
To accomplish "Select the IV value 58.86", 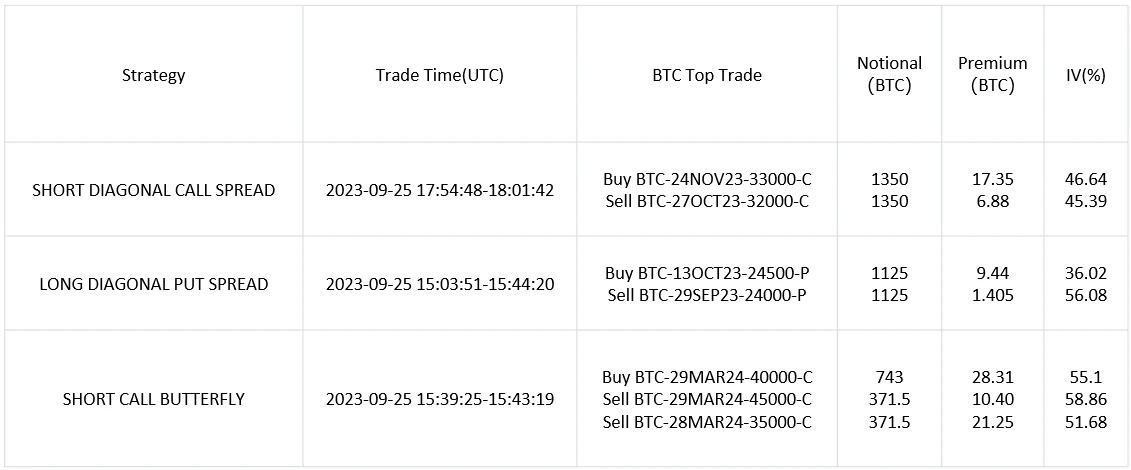I will (x=1087, y=399).
